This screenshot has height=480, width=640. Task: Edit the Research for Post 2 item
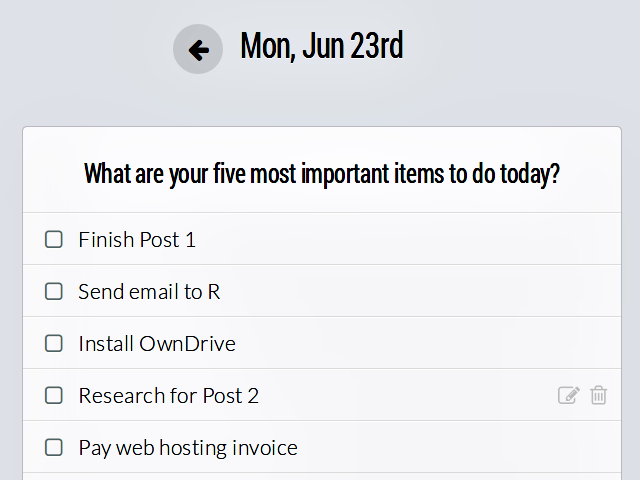[568, 395]
